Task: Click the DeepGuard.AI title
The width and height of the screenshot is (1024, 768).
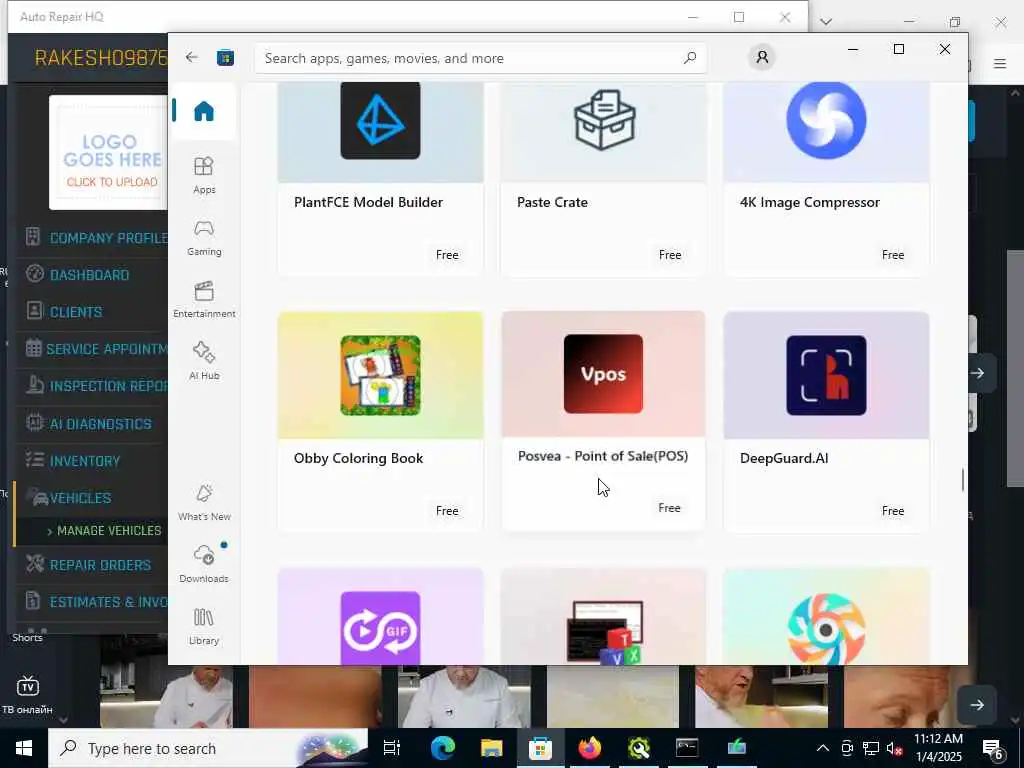Action: (784, 458)
